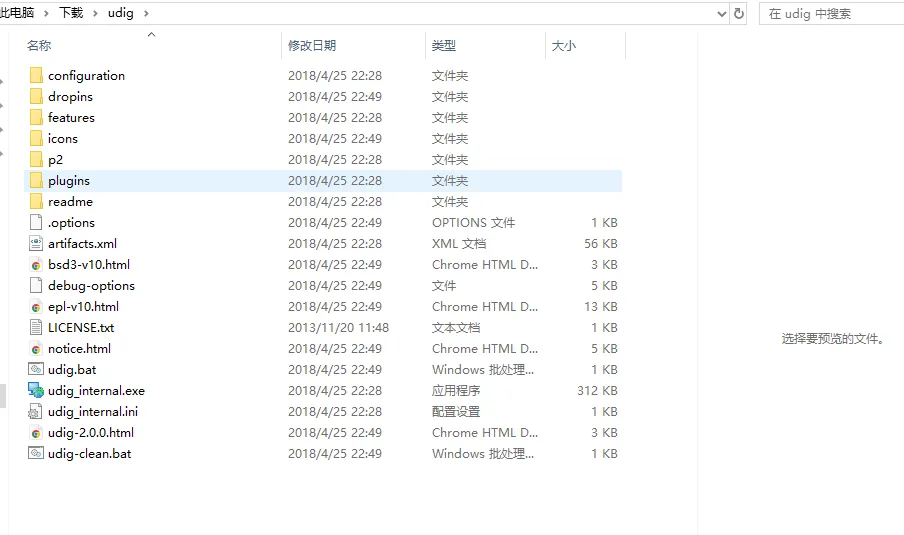Select the udig-clean.bat file name
This screenshot has height=535, width=904.
point(89,454)
